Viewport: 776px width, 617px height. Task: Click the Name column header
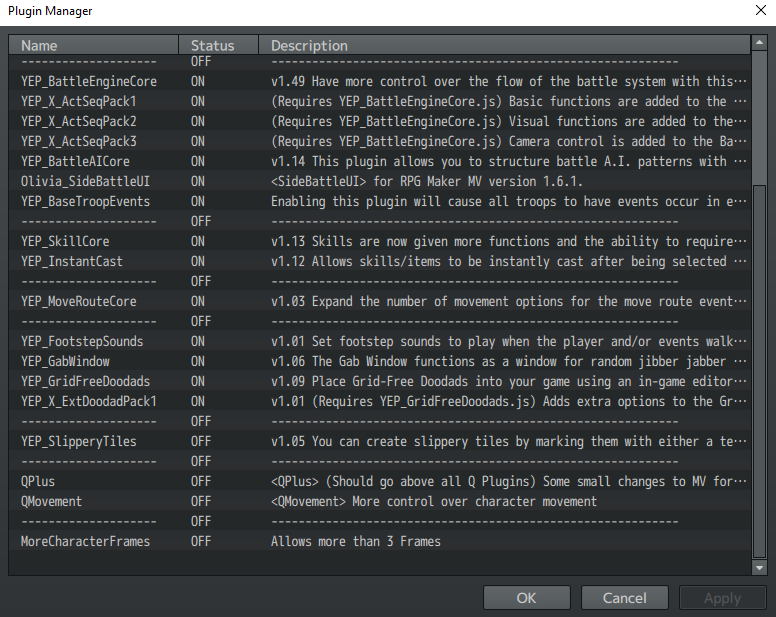94,45
